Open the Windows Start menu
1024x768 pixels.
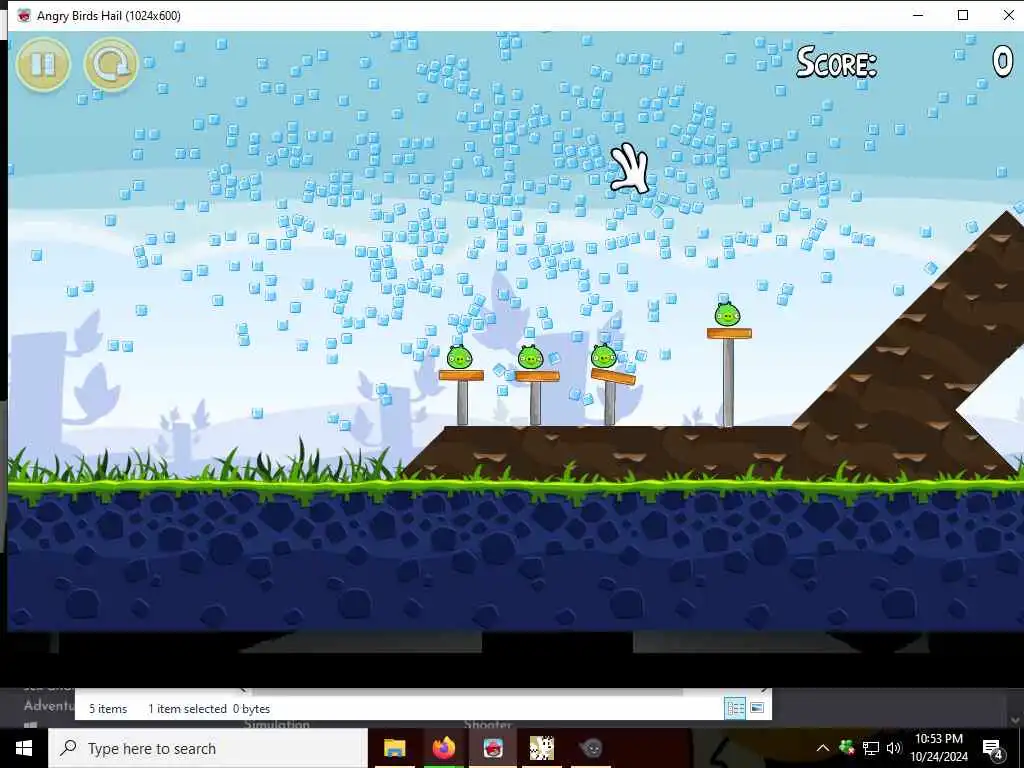[24, 748]
